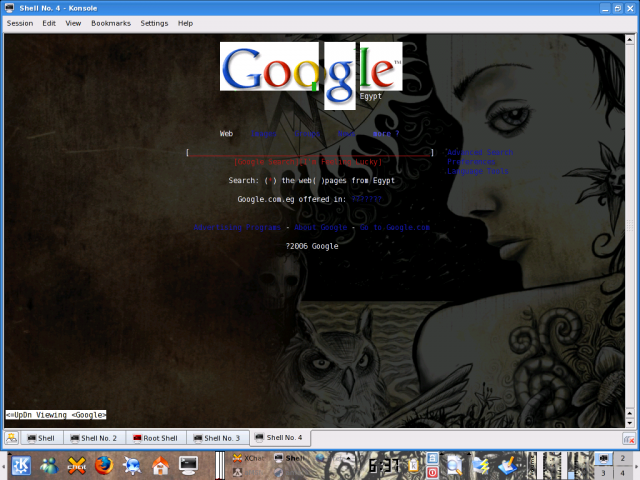640x480 pixels.
Task: Select 'pages from Egypt' radio button
Action: click(x=319, y=180)
